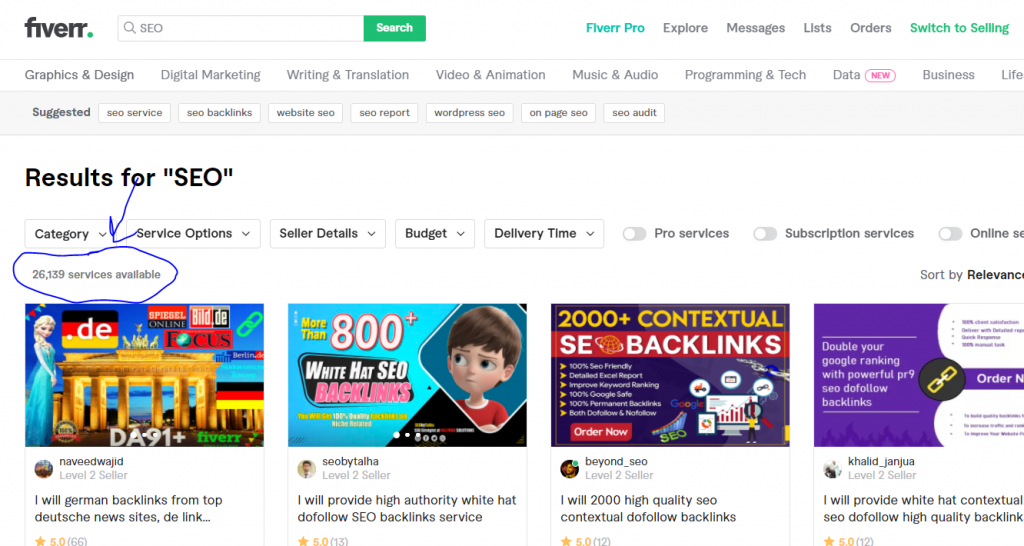1024x546 pixels.
Task: Go to Writing & Translation category
Action: tap(347, 74)
